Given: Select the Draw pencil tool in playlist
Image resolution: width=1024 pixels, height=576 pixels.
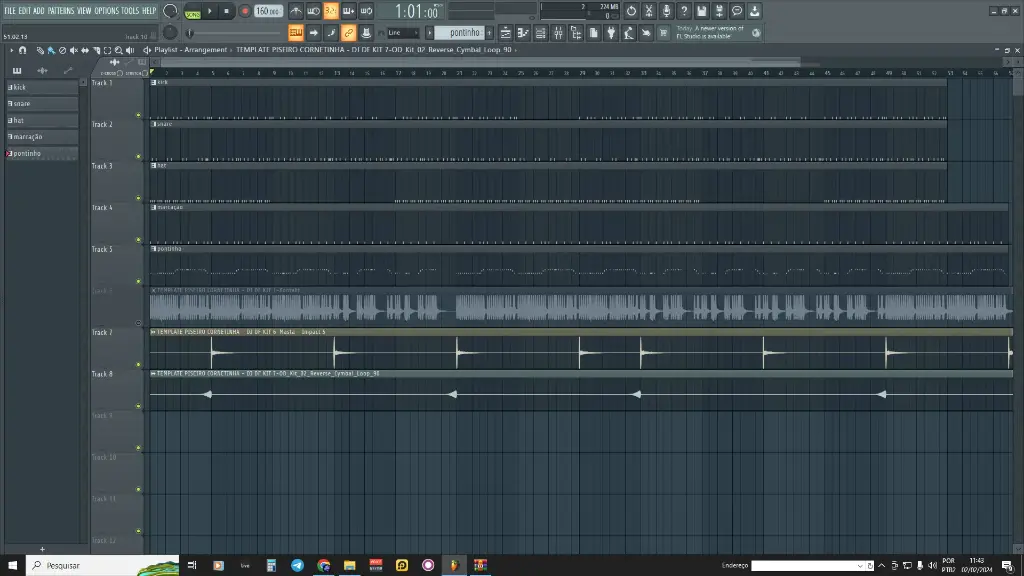Looking at the screenshot, I should point(40,50).
